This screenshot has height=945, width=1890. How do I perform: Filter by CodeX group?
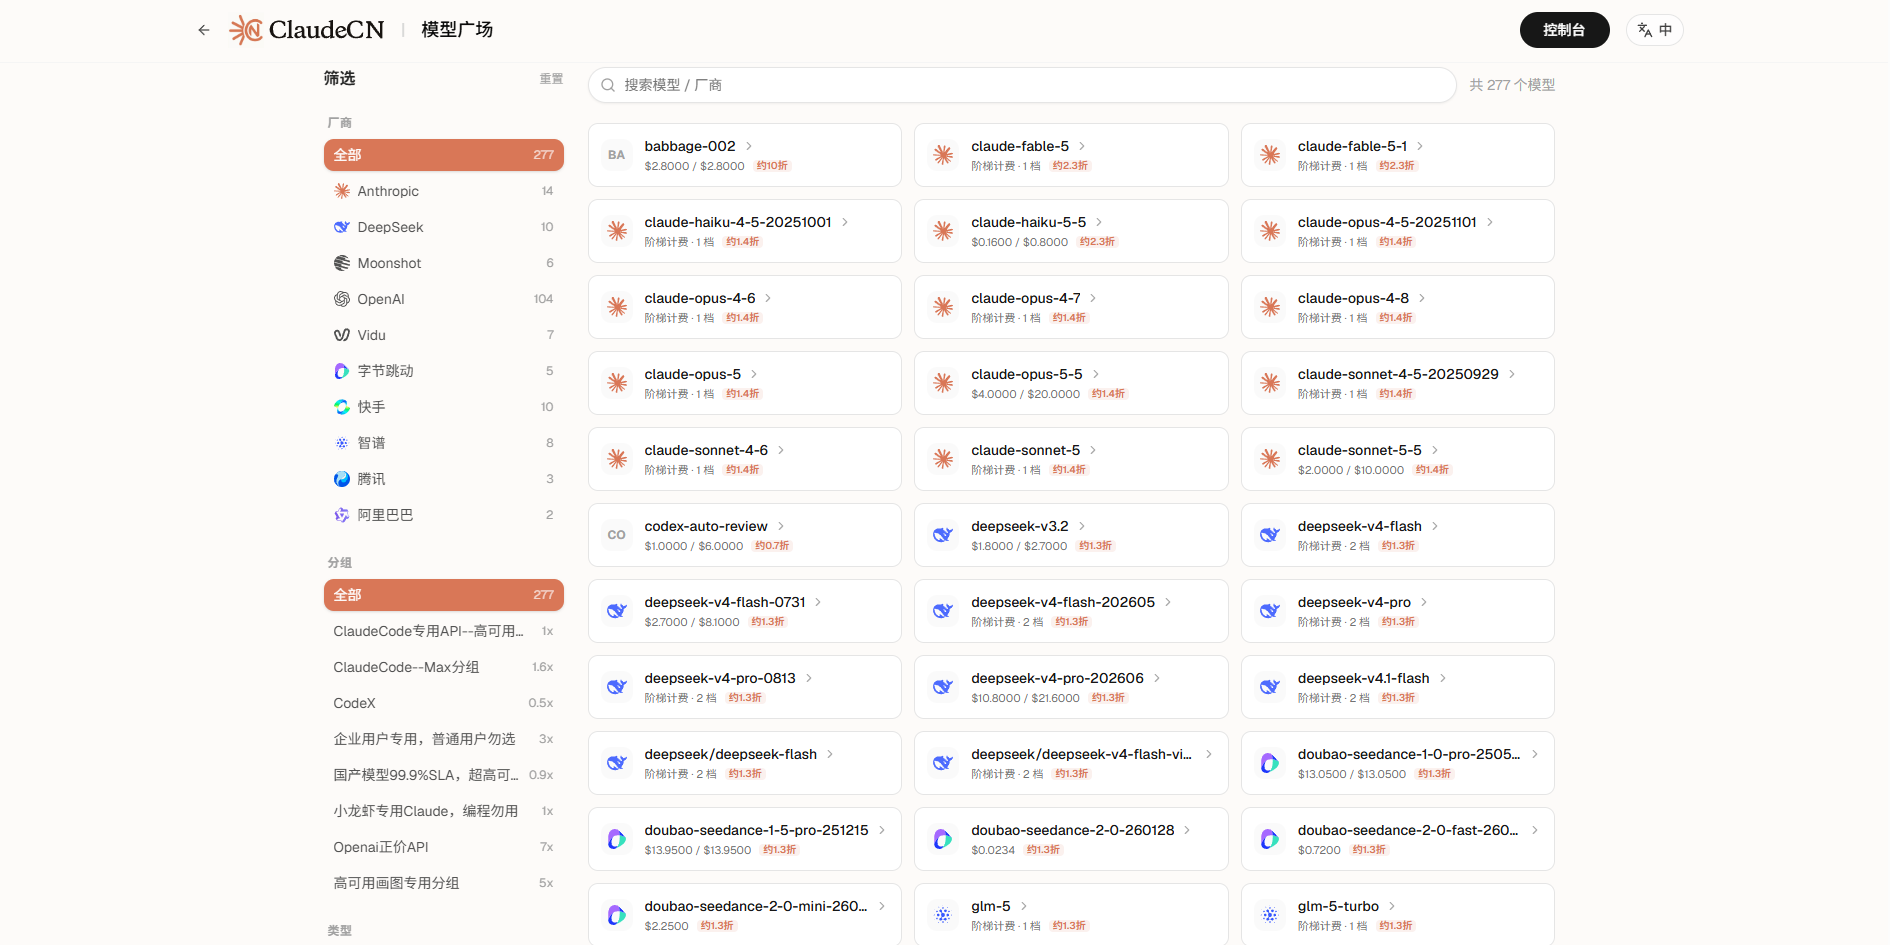444,703
